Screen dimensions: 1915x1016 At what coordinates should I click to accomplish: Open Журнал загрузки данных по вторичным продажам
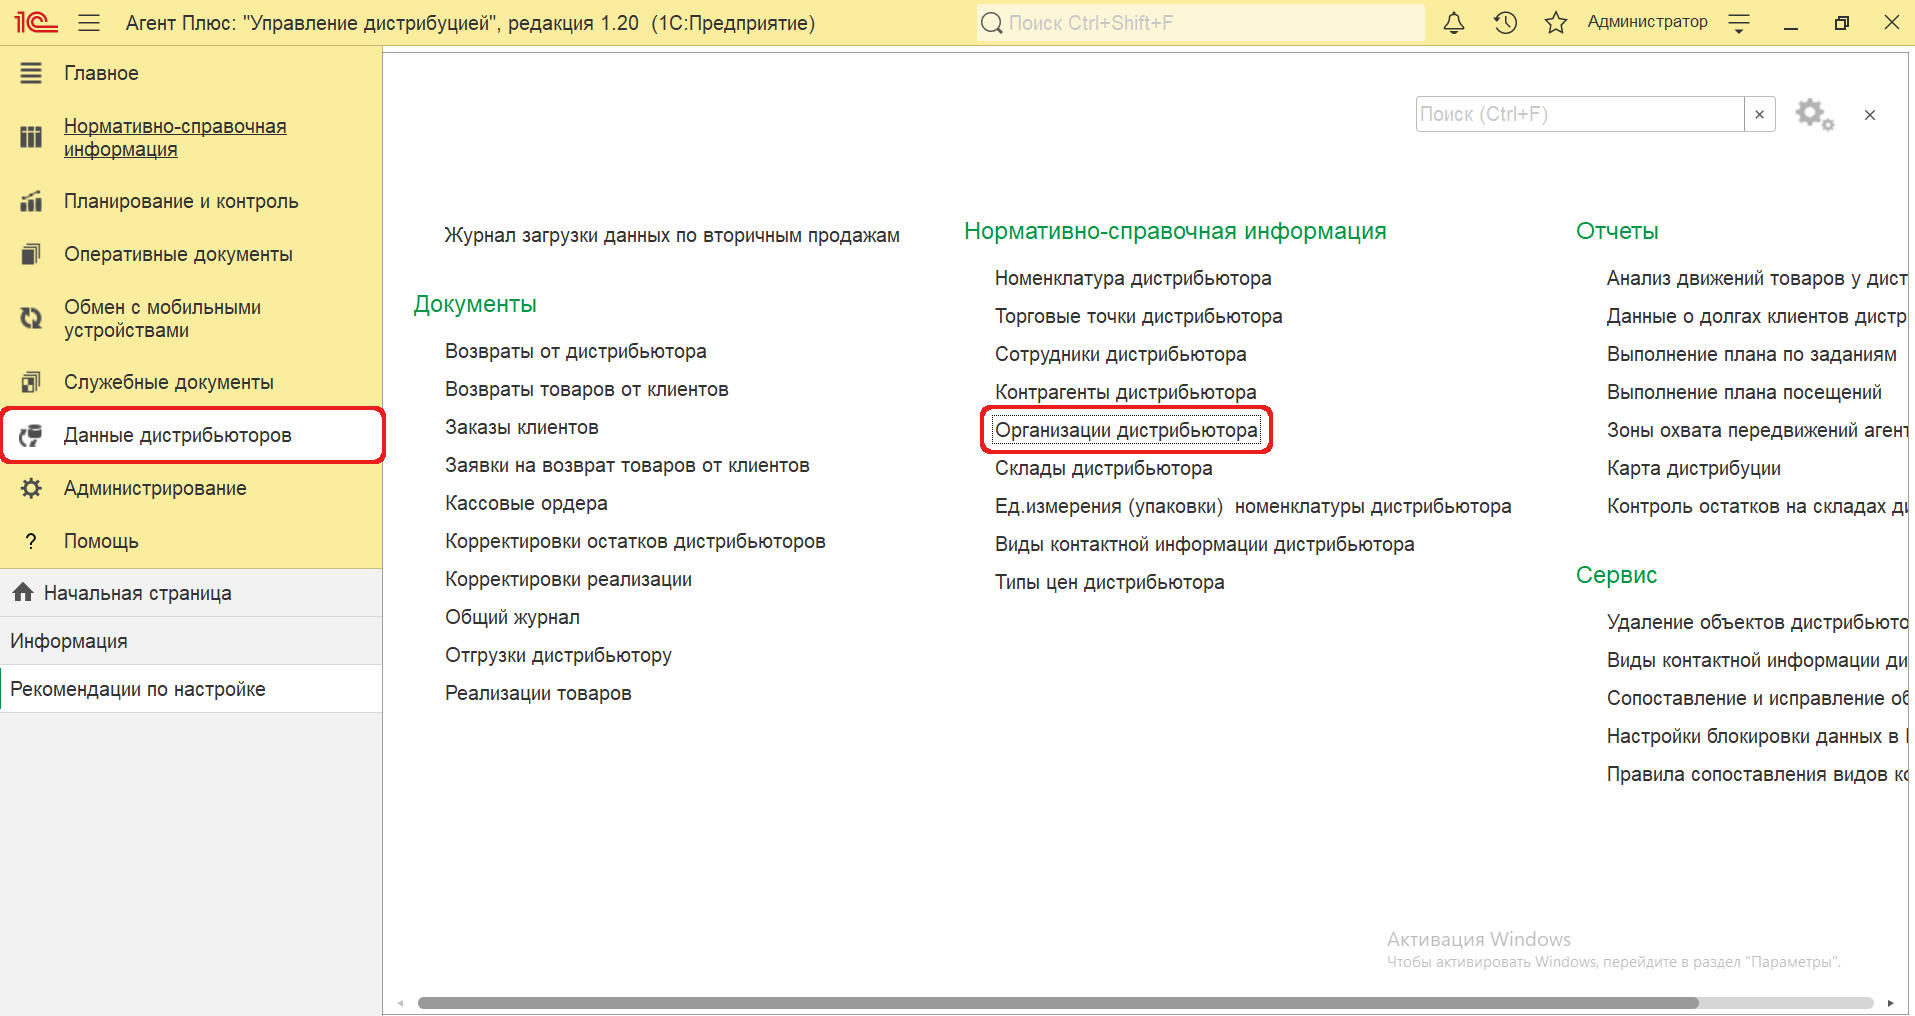(x=672, y=235)
